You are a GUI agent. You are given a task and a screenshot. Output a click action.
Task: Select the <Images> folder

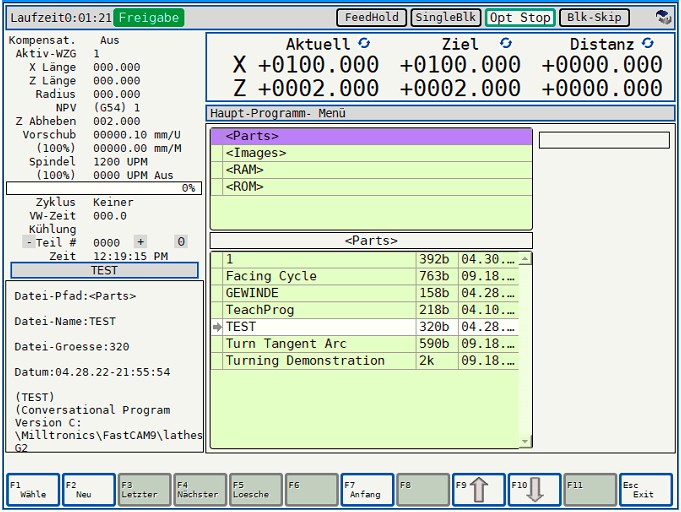point(371,153)
